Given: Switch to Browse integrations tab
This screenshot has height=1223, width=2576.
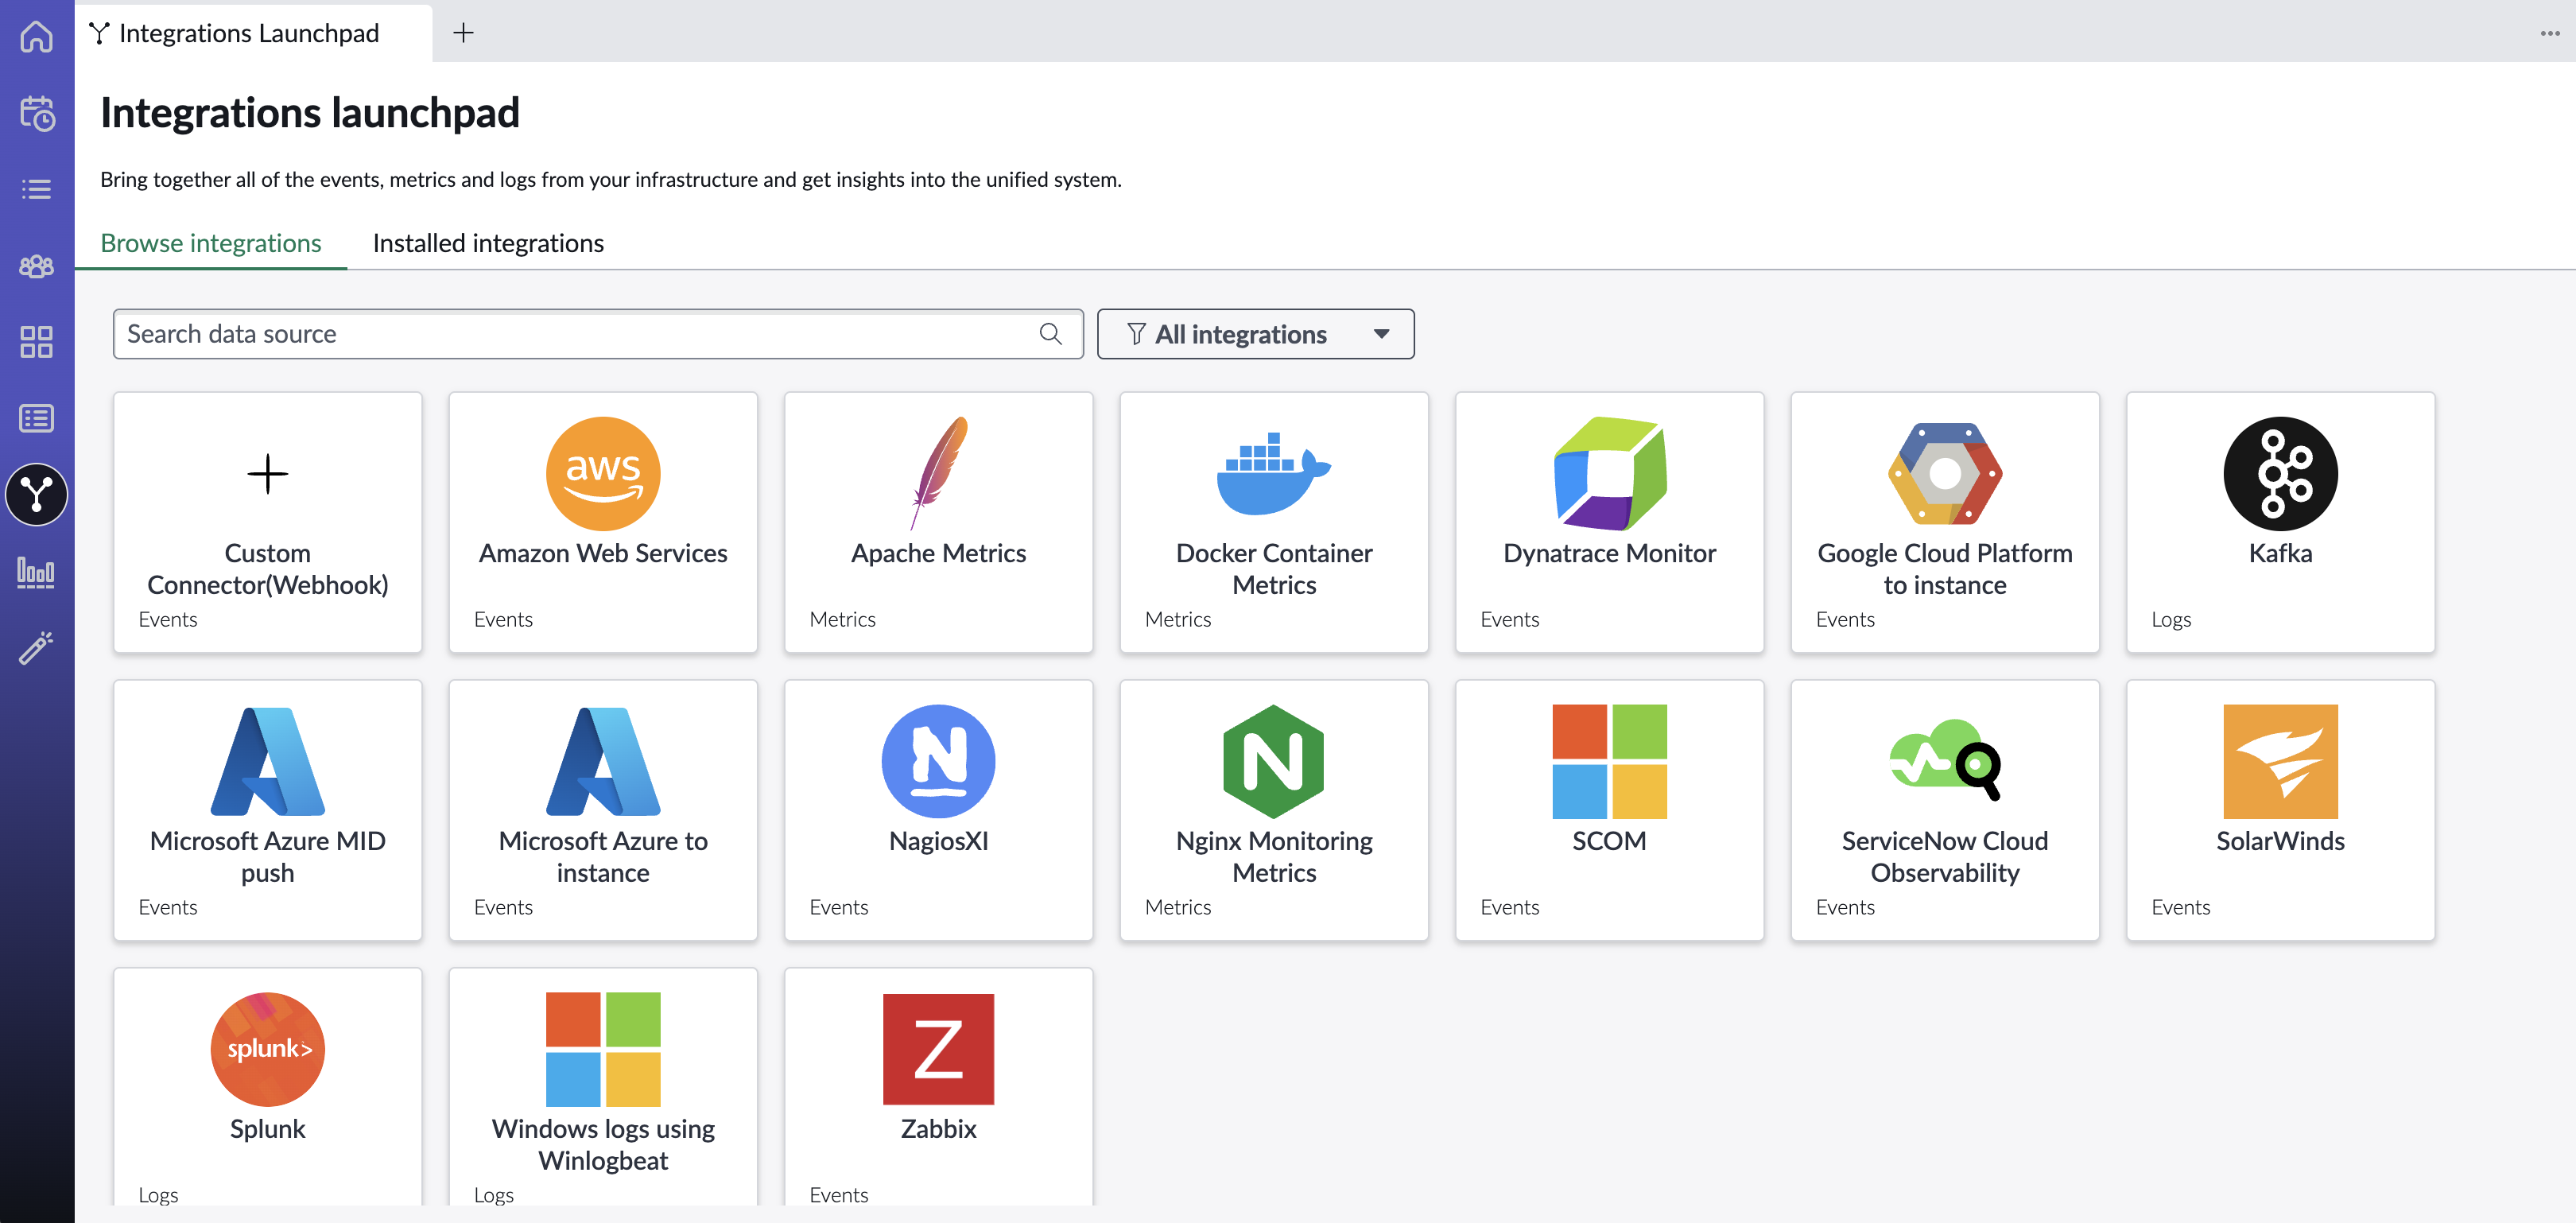Looking at the screenshot, I should pos(211,243).
